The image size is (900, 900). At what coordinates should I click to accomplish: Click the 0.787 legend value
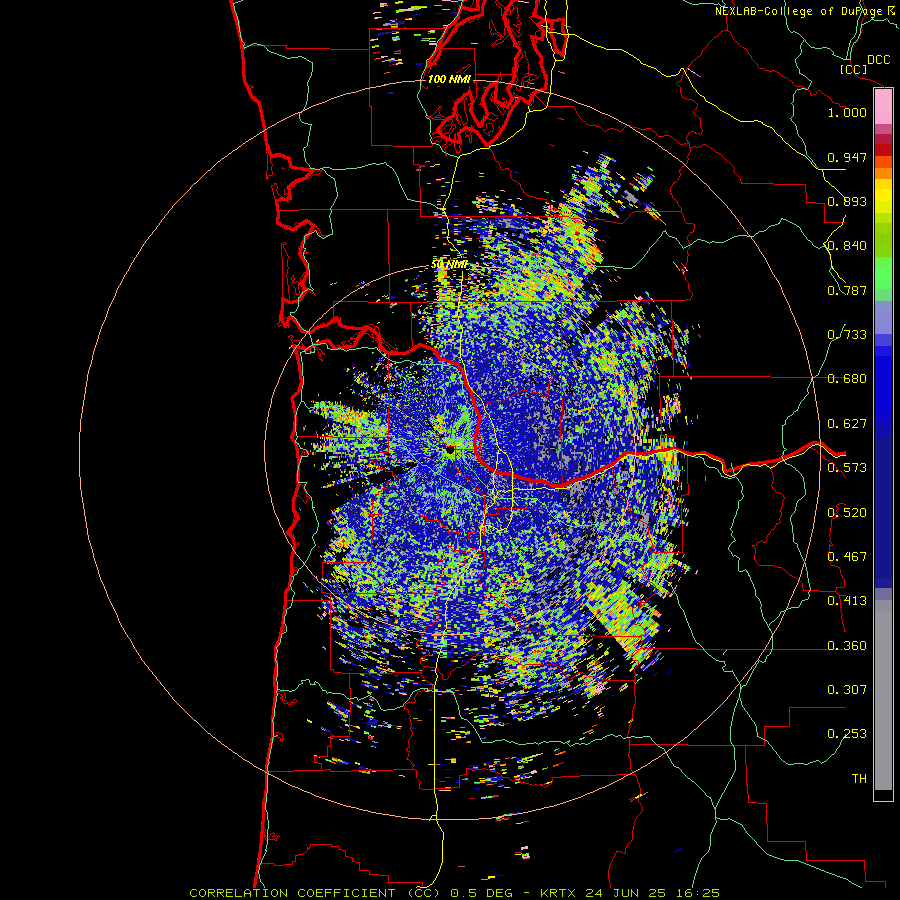847,290
